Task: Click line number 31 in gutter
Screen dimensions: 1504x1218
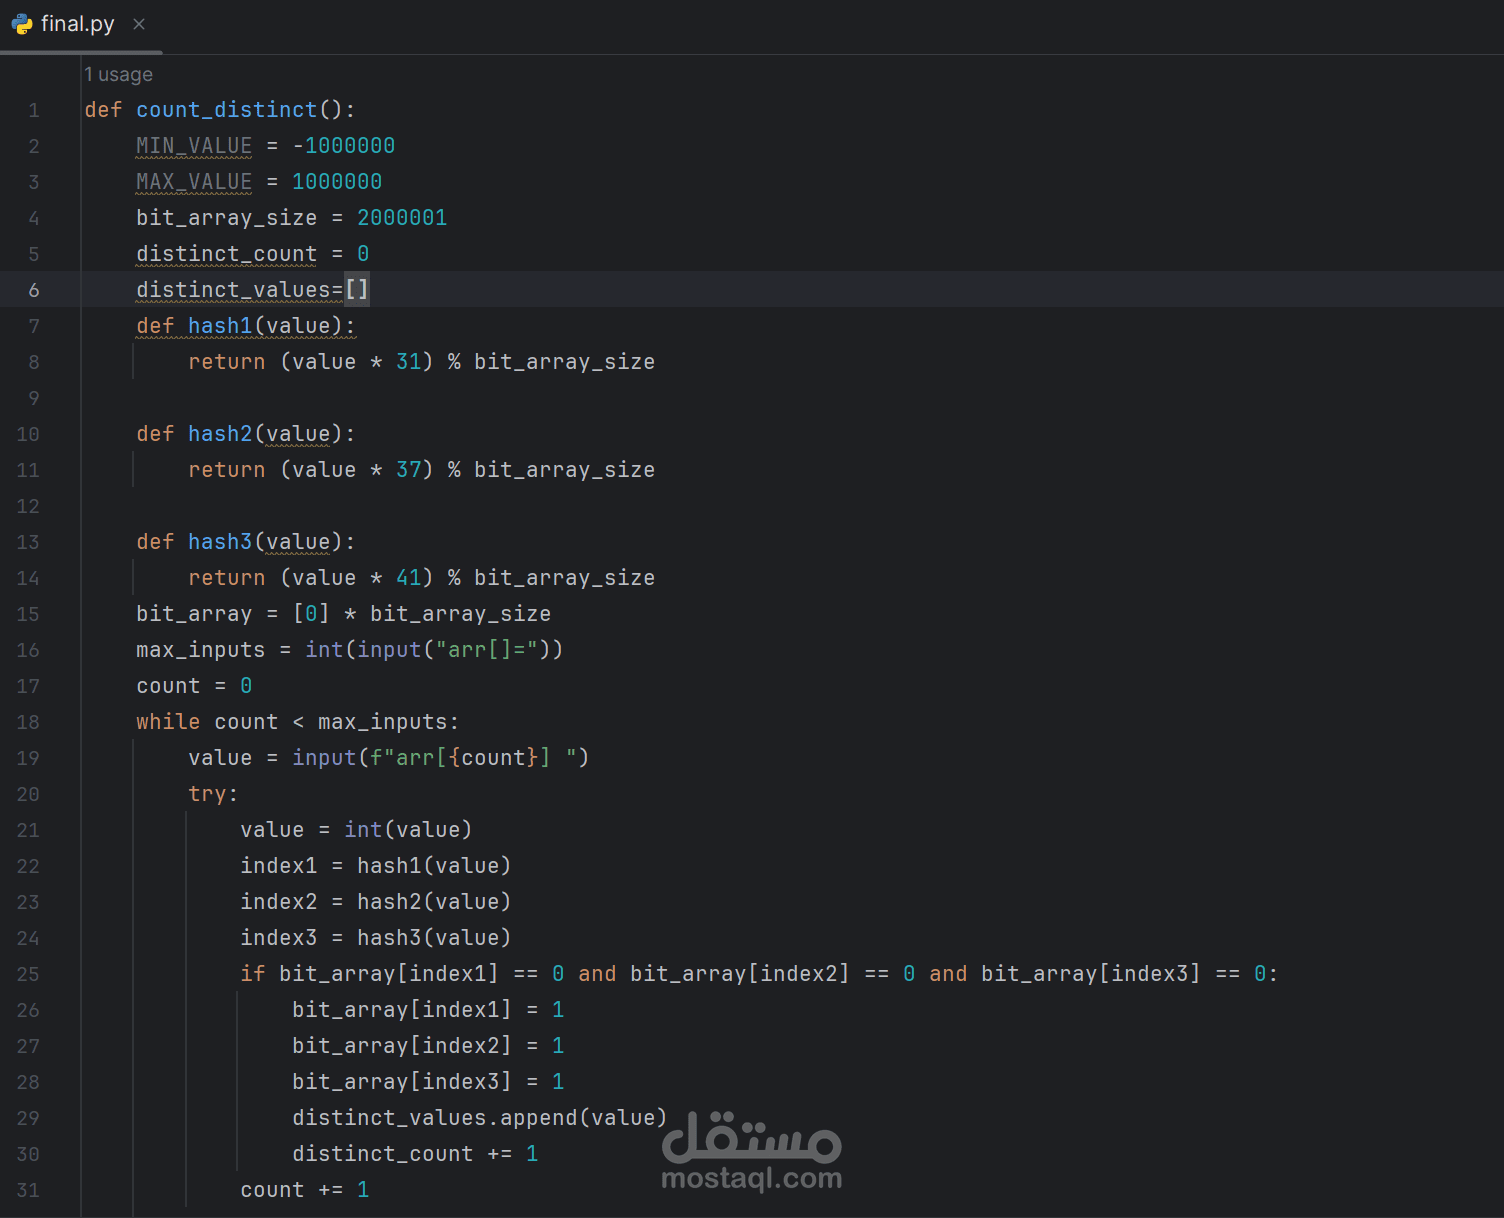Action: click(28, 1190)
